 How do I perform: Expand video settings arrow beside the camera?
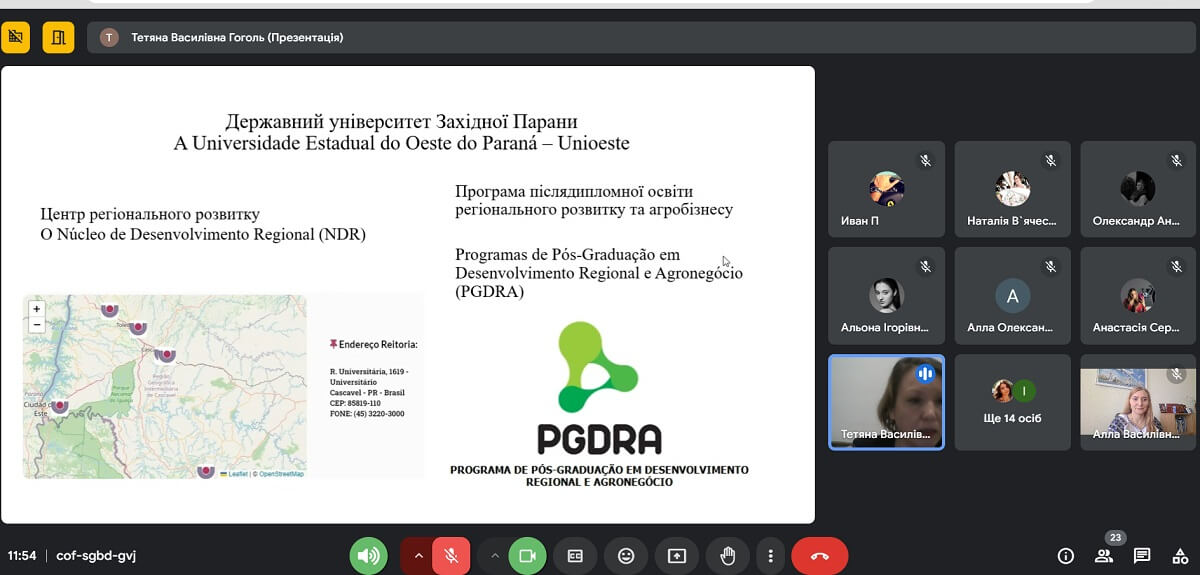[494, 556]
